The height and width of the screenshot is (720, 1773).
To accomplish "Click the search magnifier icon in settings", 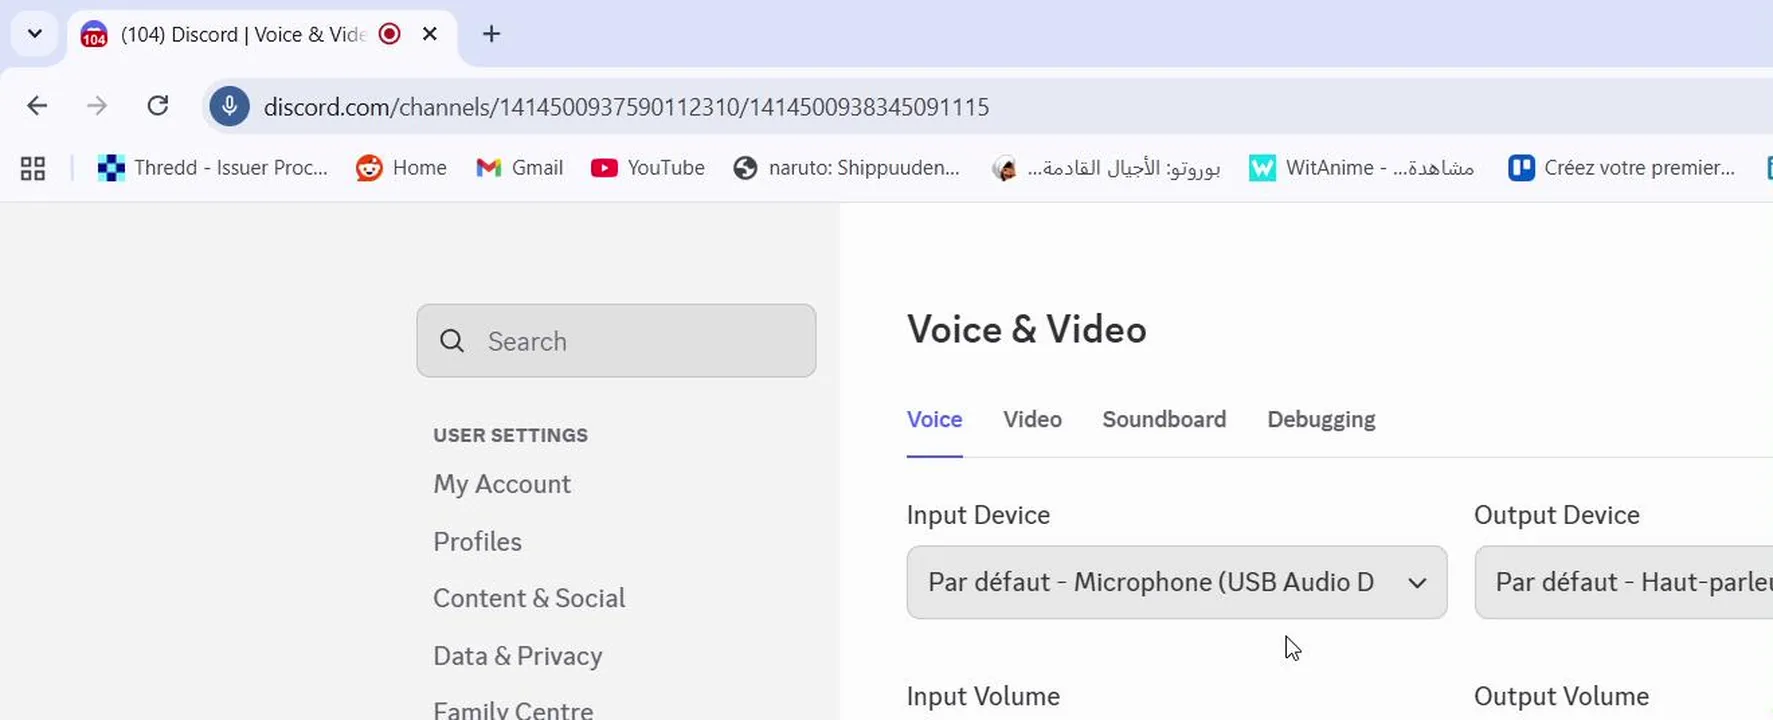I will coord(452,341).
